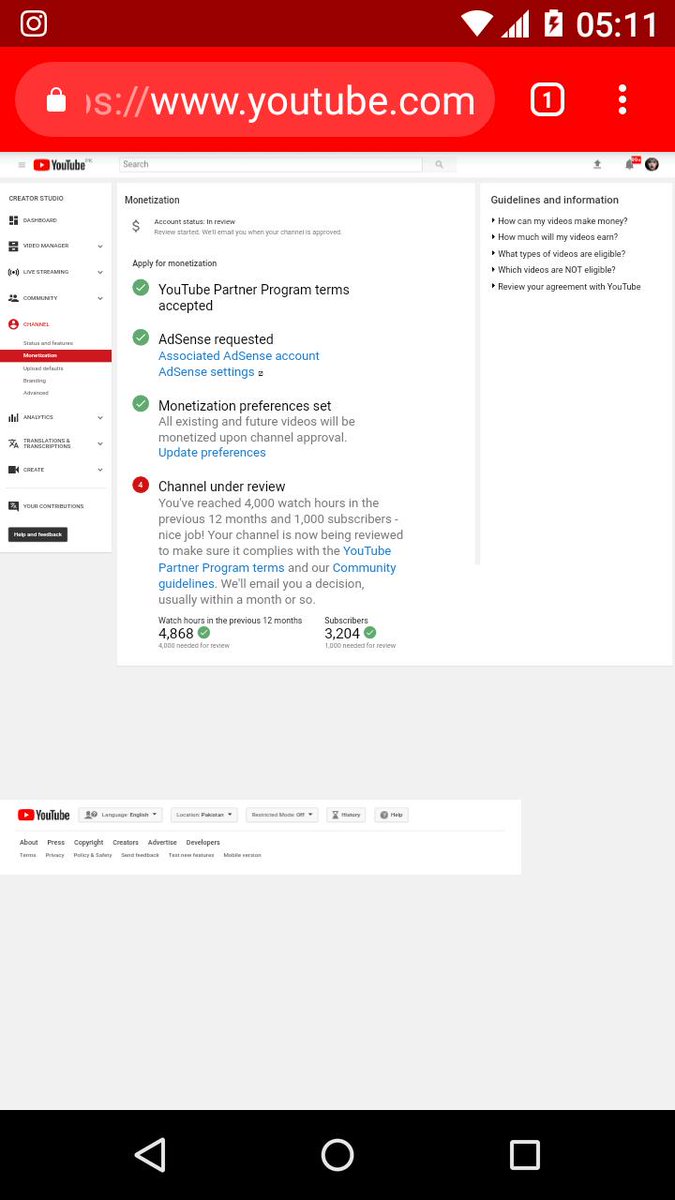Expand 'How can my videos make money?'
This screenshot has height=1200, width=675.
[x=559, y=221]
